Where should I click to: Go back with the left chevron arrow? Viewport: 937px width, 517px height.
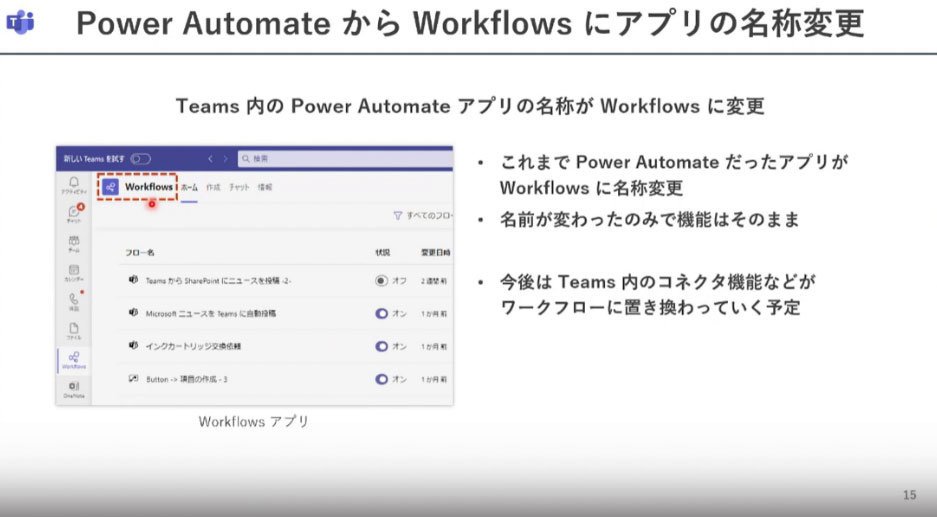click(210, 159)
